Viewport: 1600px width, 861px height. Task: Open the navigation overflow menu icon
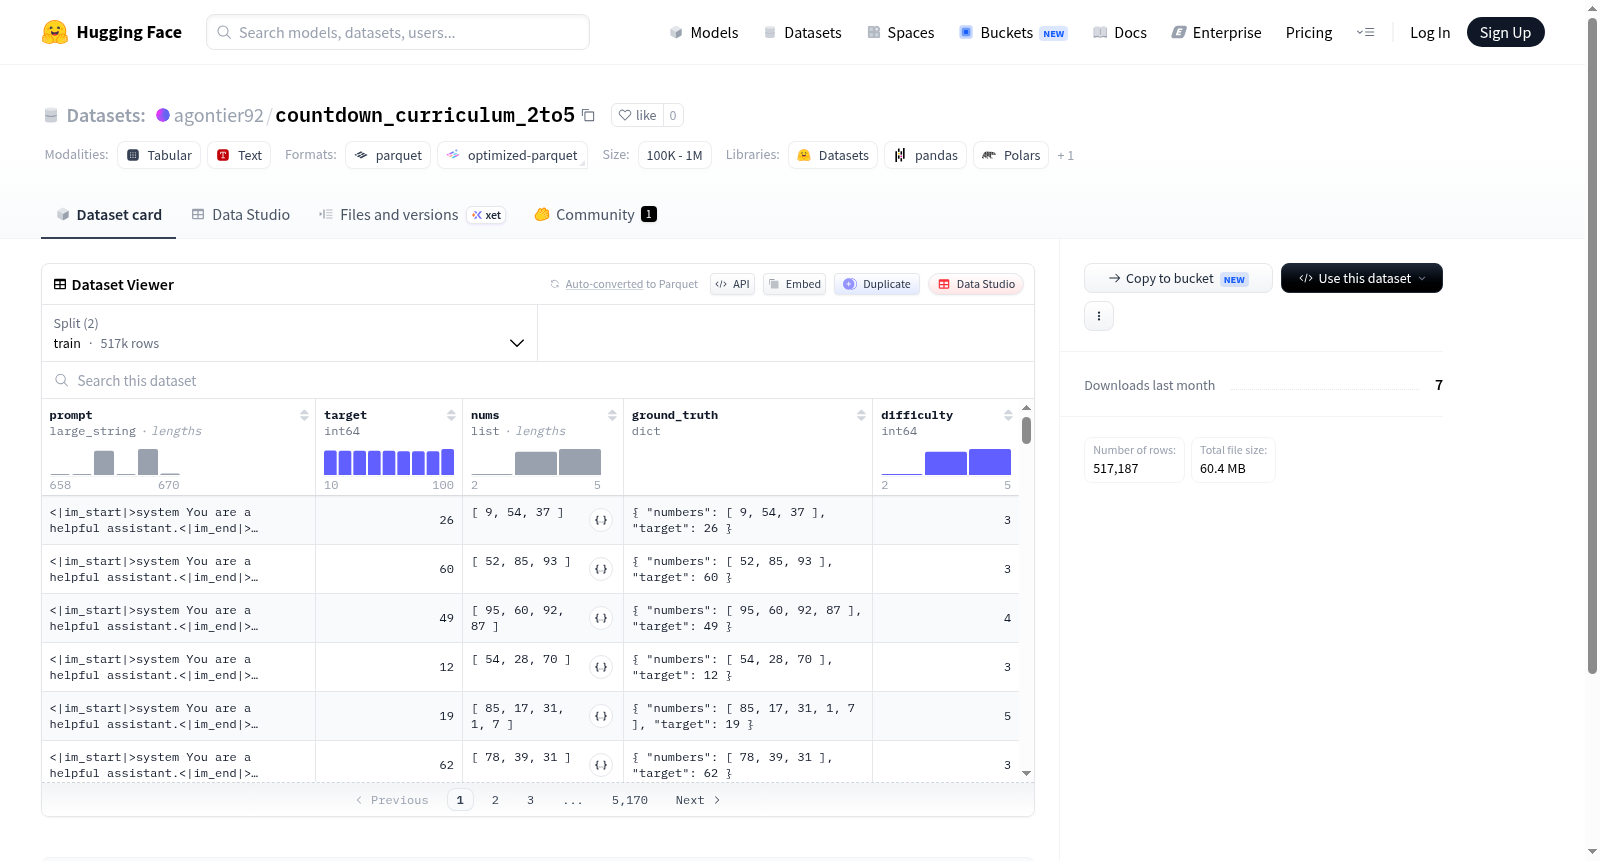[1365, 33]
